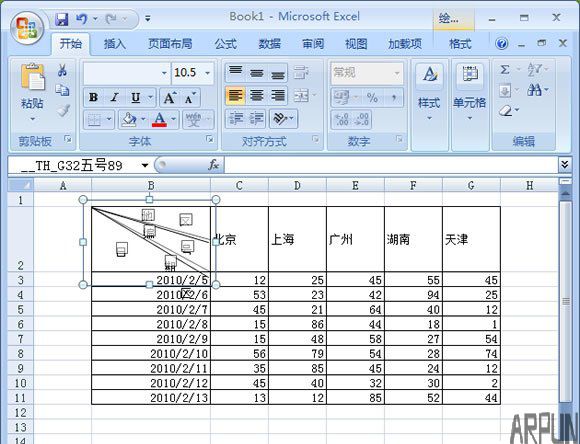Toggle Italic formatting

114,98
